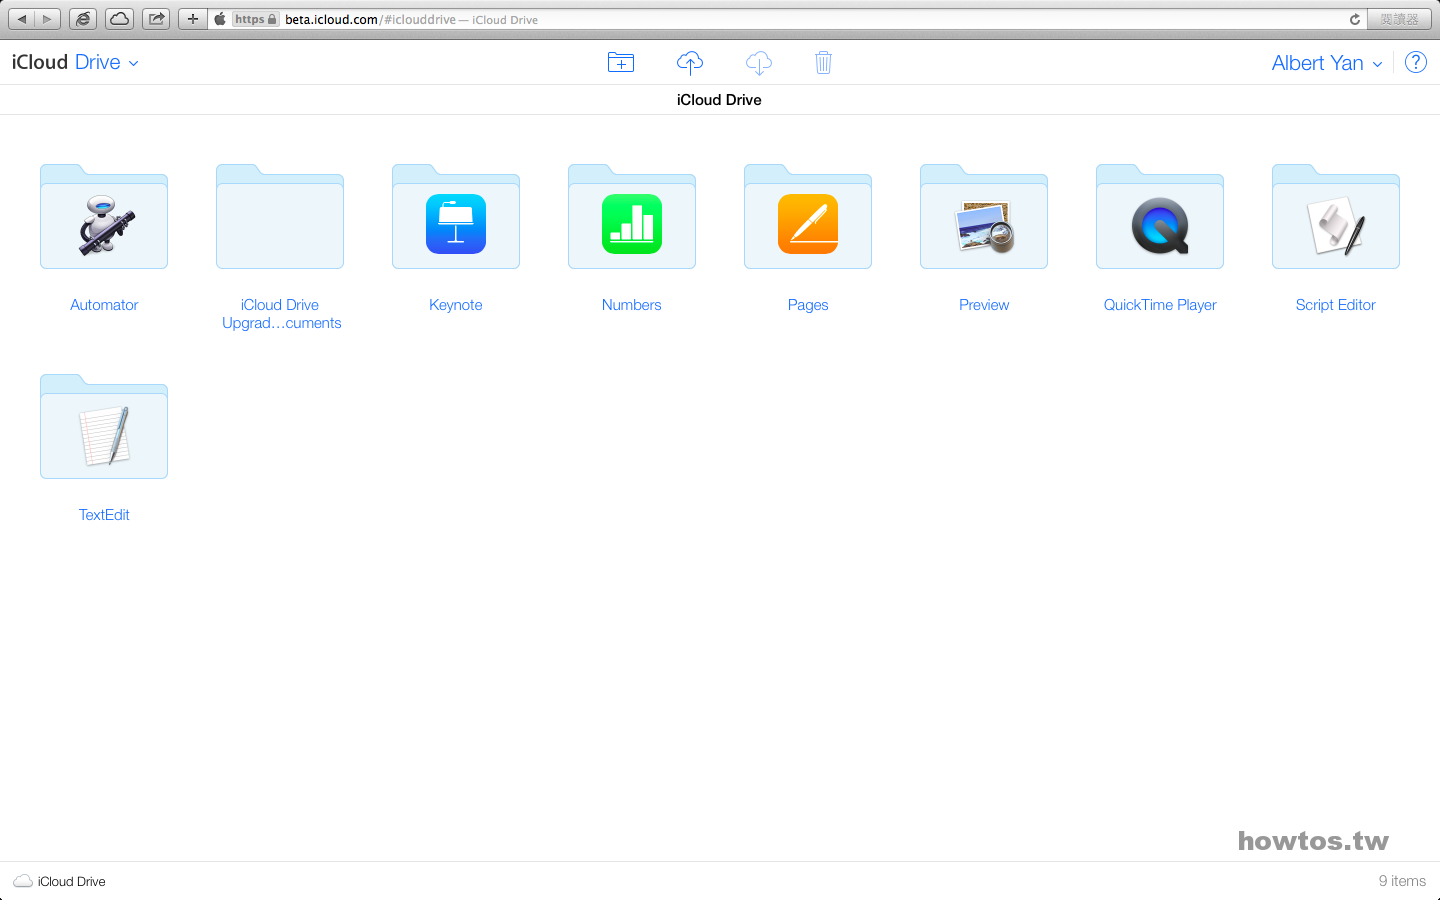This screenshot has width=1440, height=900.
Task: Click the iCloud Drive title heading
Action: coord(719,100)
